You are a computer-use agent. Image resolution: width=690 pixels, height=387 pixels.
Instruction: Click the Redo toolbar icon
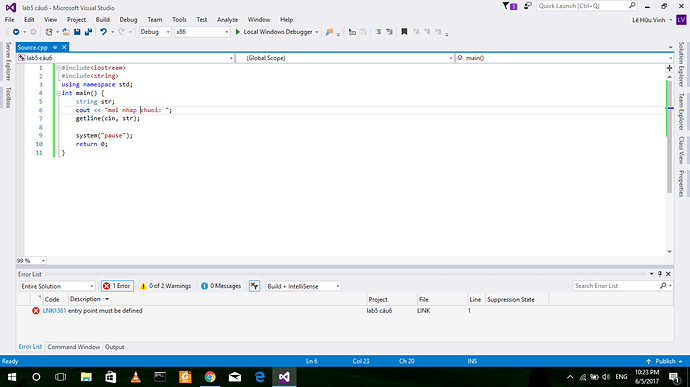[121, 32]
